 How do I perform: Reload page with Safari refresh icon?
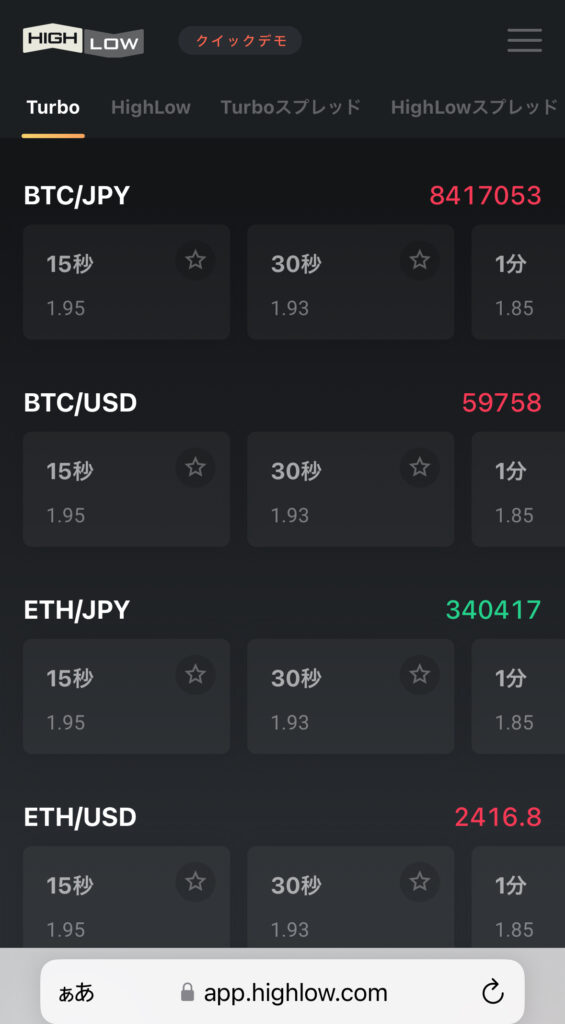pyautogui.click(x=492, y=993)
